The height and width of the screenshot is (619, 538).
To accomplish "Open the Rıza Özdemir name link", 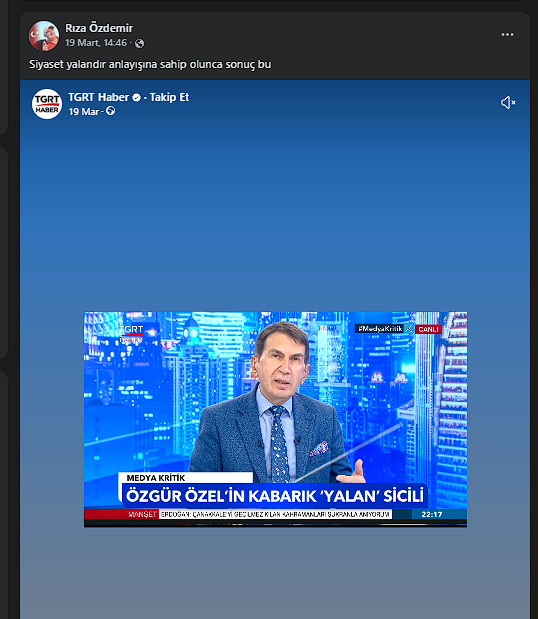I will coord(99,28).
